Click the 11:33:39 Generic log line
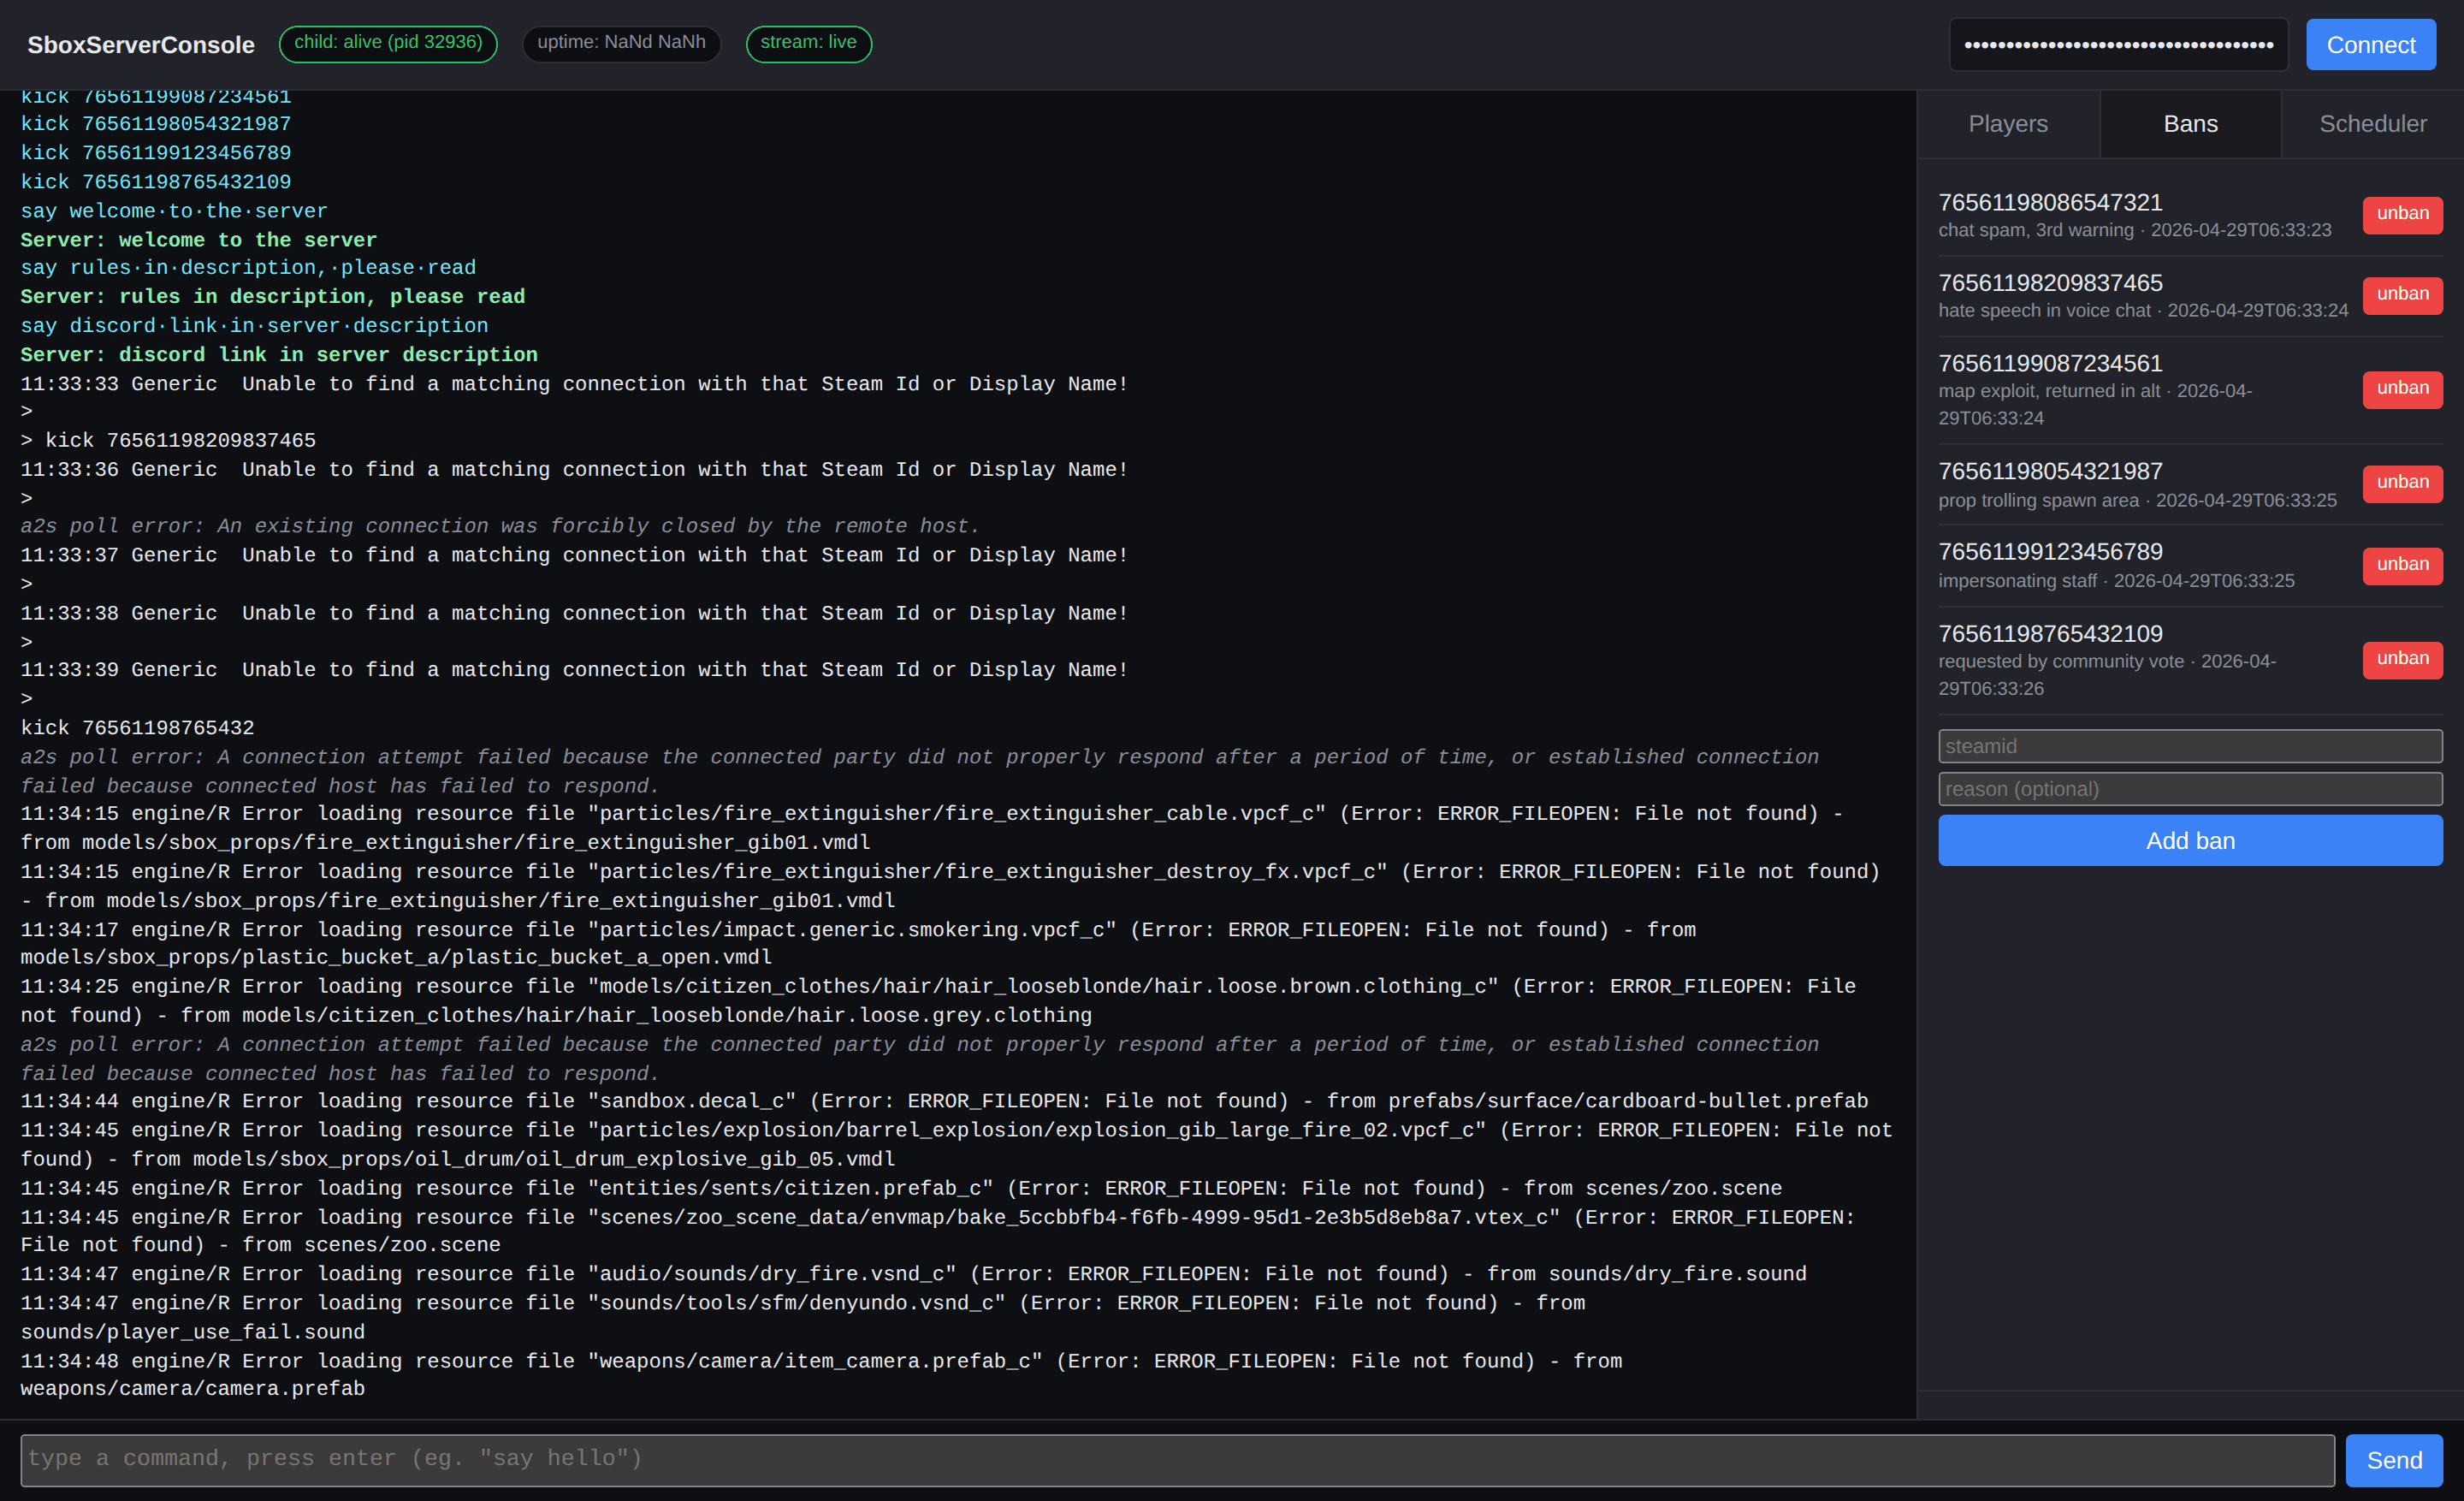The height and width of the screenshot is (1501, 2464). pyautogui.click(x=575, y=670)
